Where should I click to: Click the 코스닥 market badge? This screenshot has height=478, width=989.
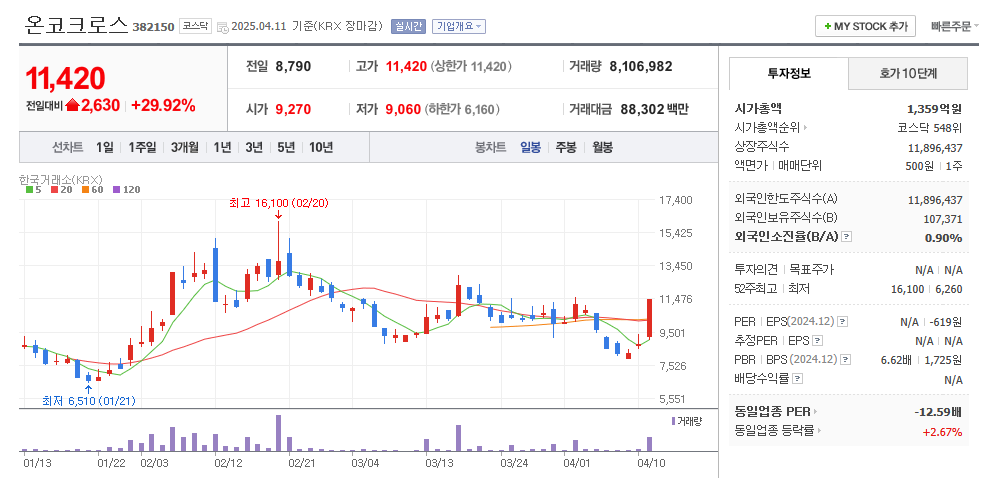196,26
